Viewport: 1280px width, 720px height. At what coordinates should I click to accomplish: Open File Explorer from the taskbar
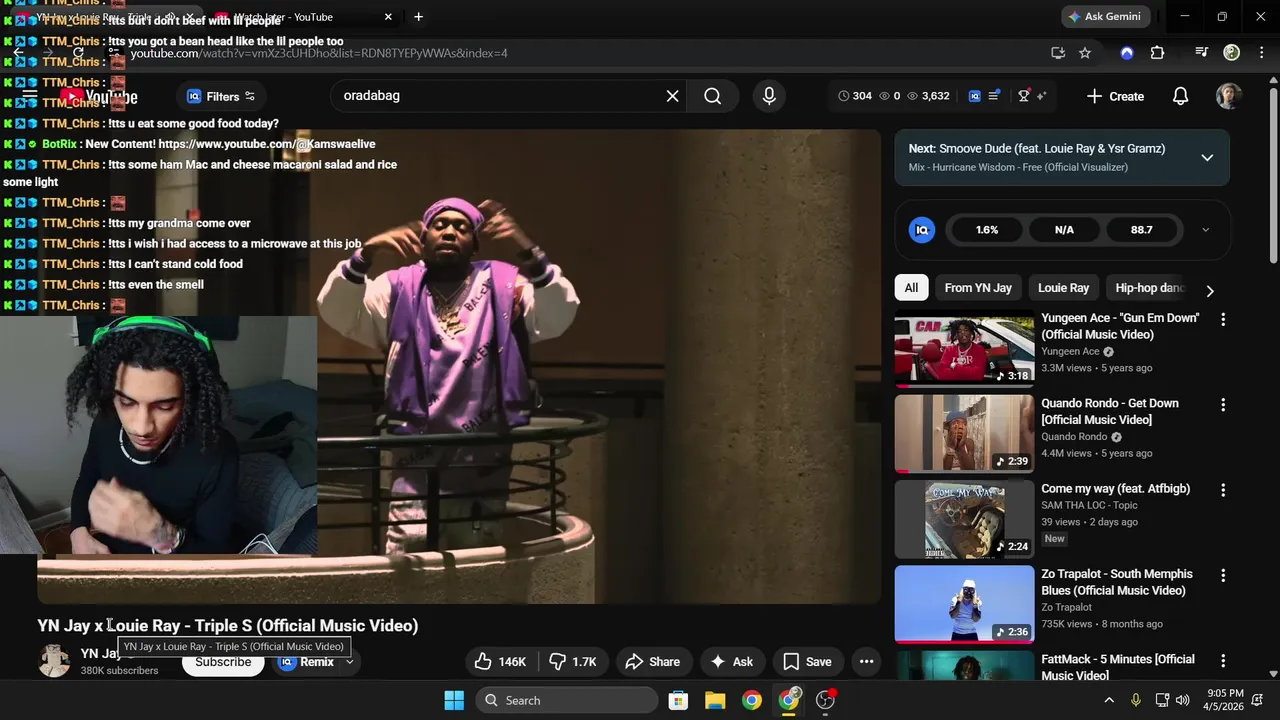point(715,700)
